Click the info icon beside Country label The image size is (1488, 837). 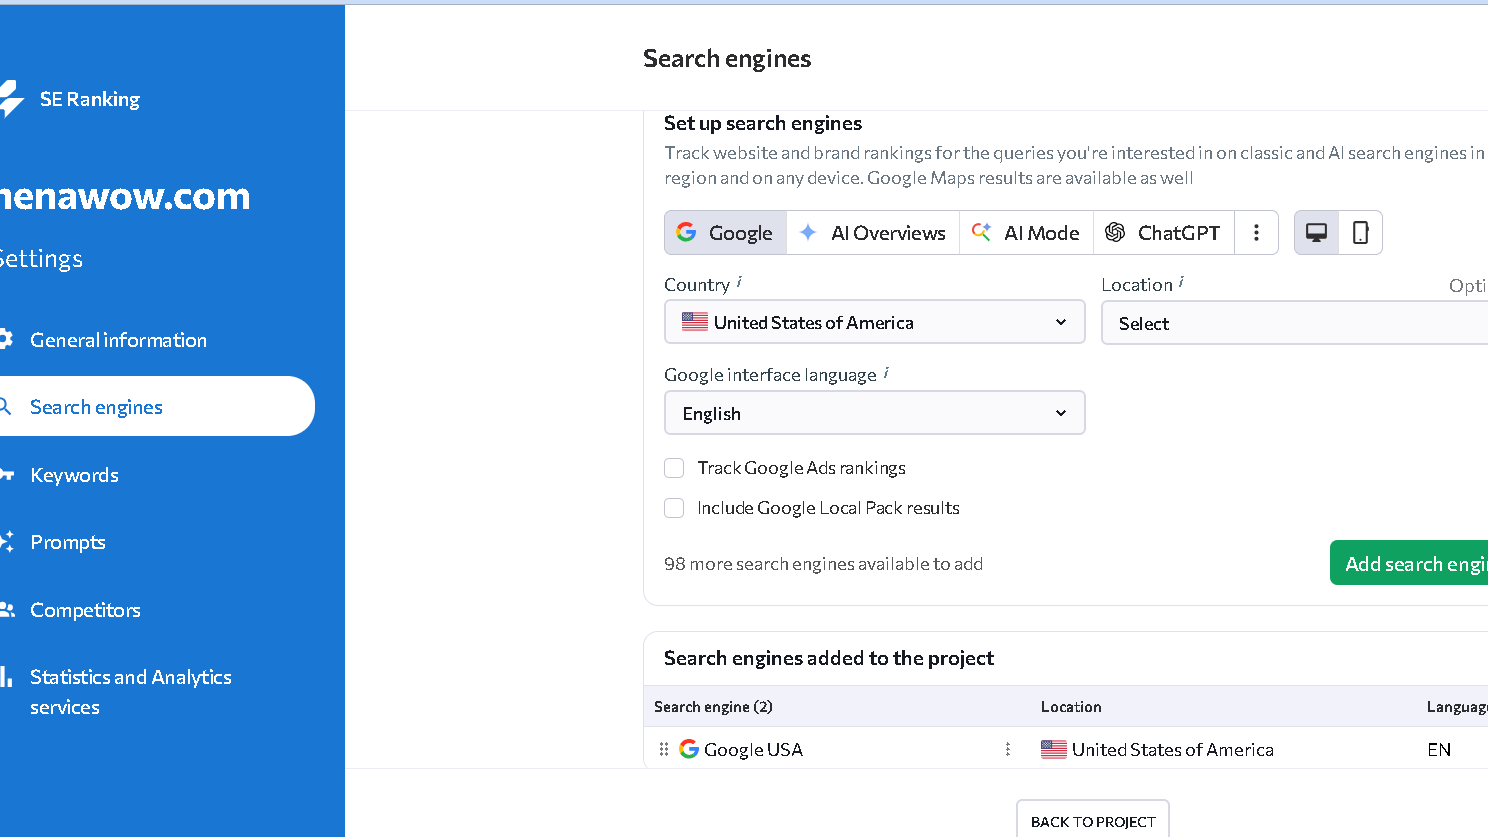[x=738, y=279]
